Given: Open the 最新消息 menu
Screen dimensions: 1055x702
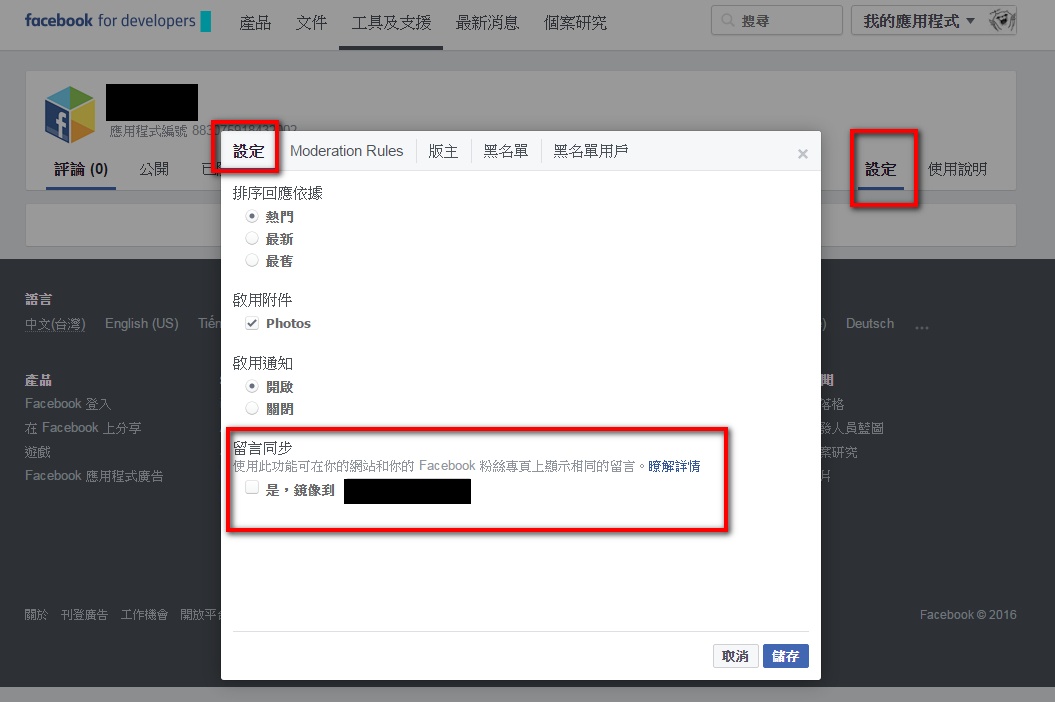Looking at the screenshot, I should pos(487,23).
